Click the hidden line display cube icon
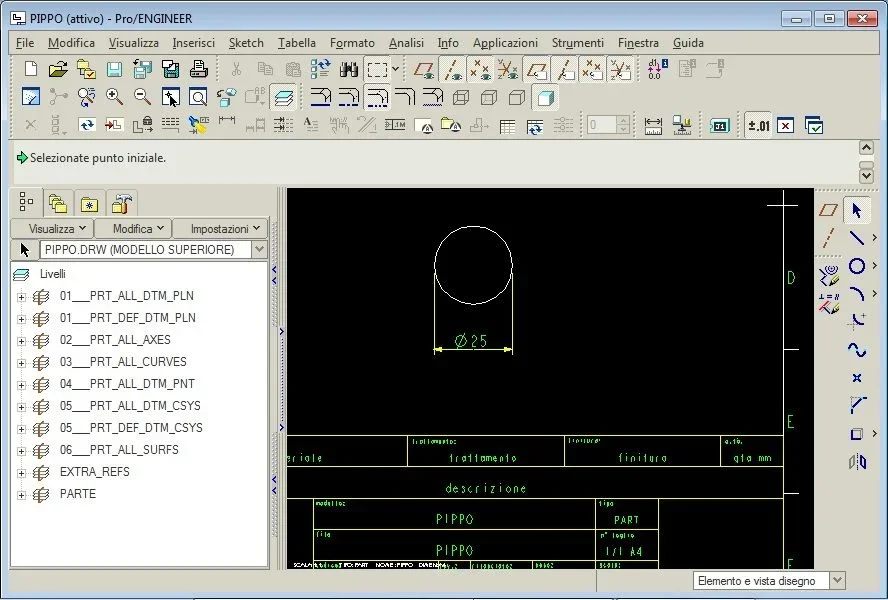The width and height of the screenshot is (888, 600). [x=489, y=97]
